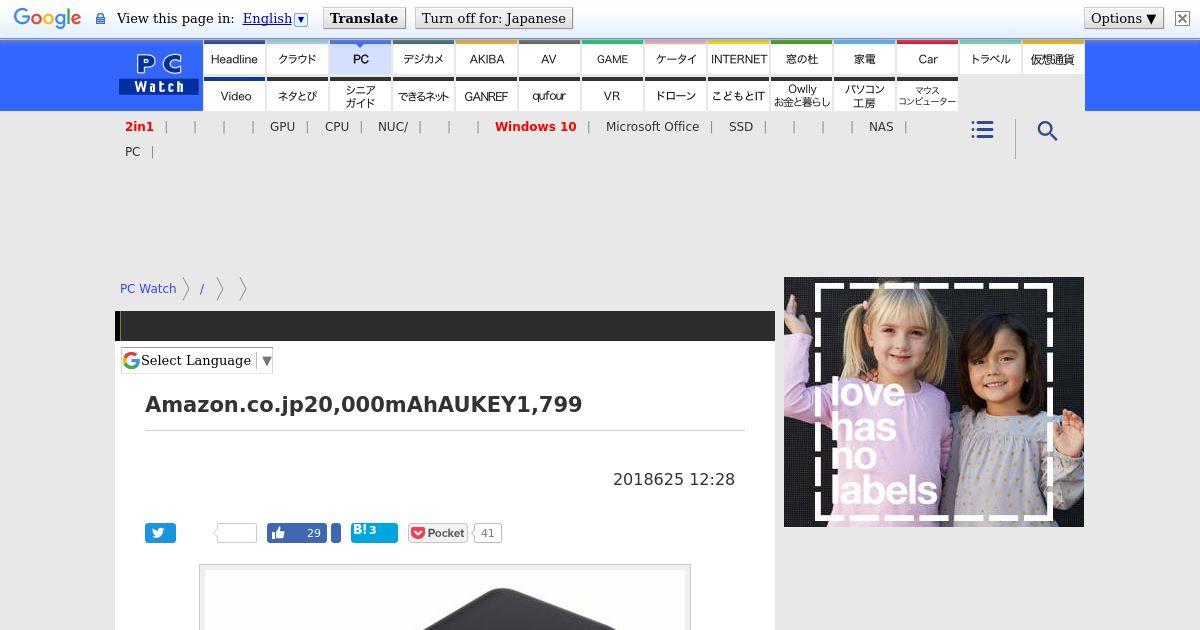1200x630 pixels.
Task: Click the power bank product image
Action: (445, 598)
